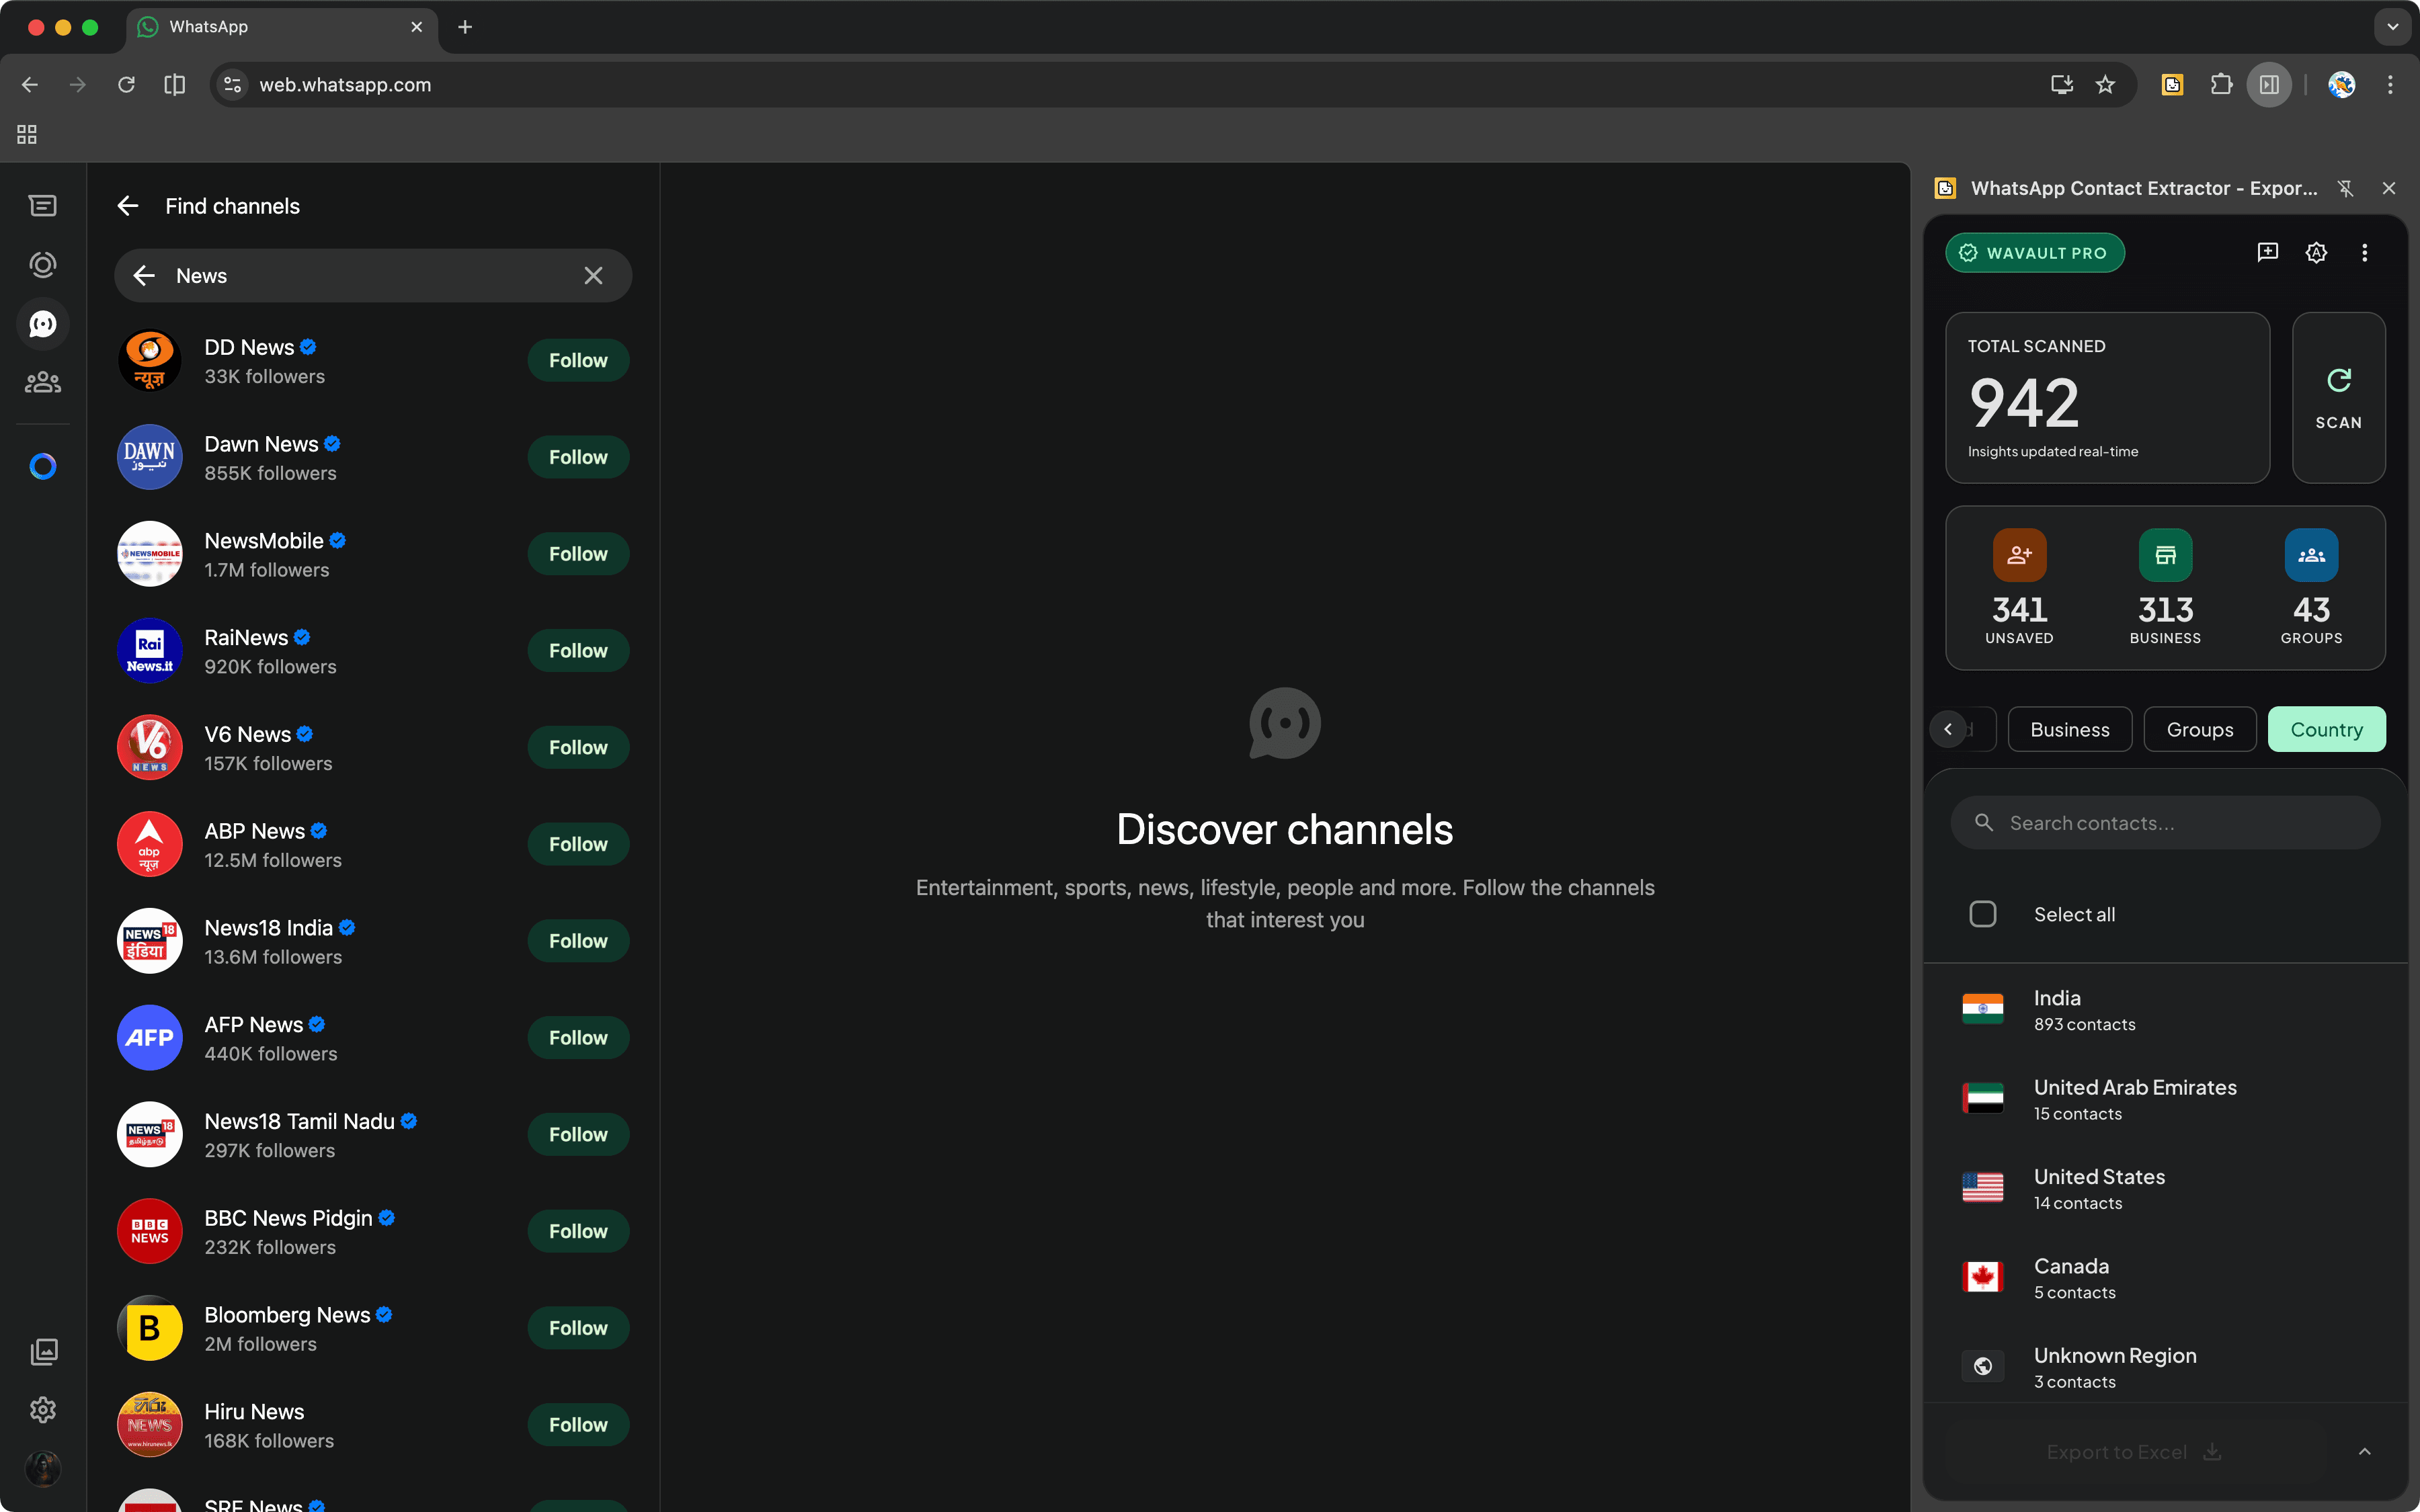Open the browser tab search dropdown
Image resolution: width=2420 pixels, height=1512 pixels.
[2392, 27]
